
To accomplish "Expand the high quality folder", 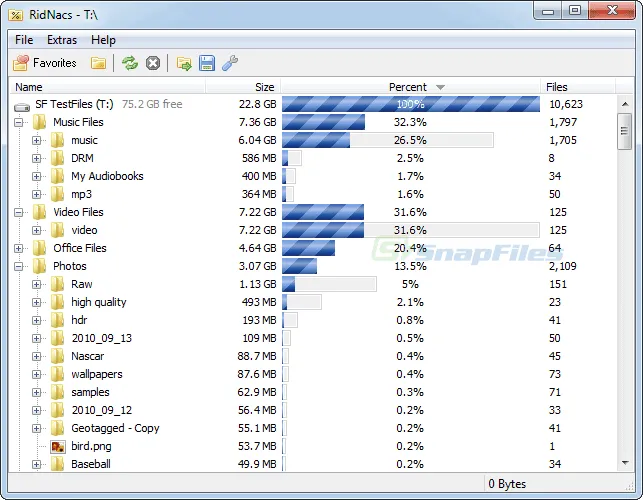I will click(36, 302).
